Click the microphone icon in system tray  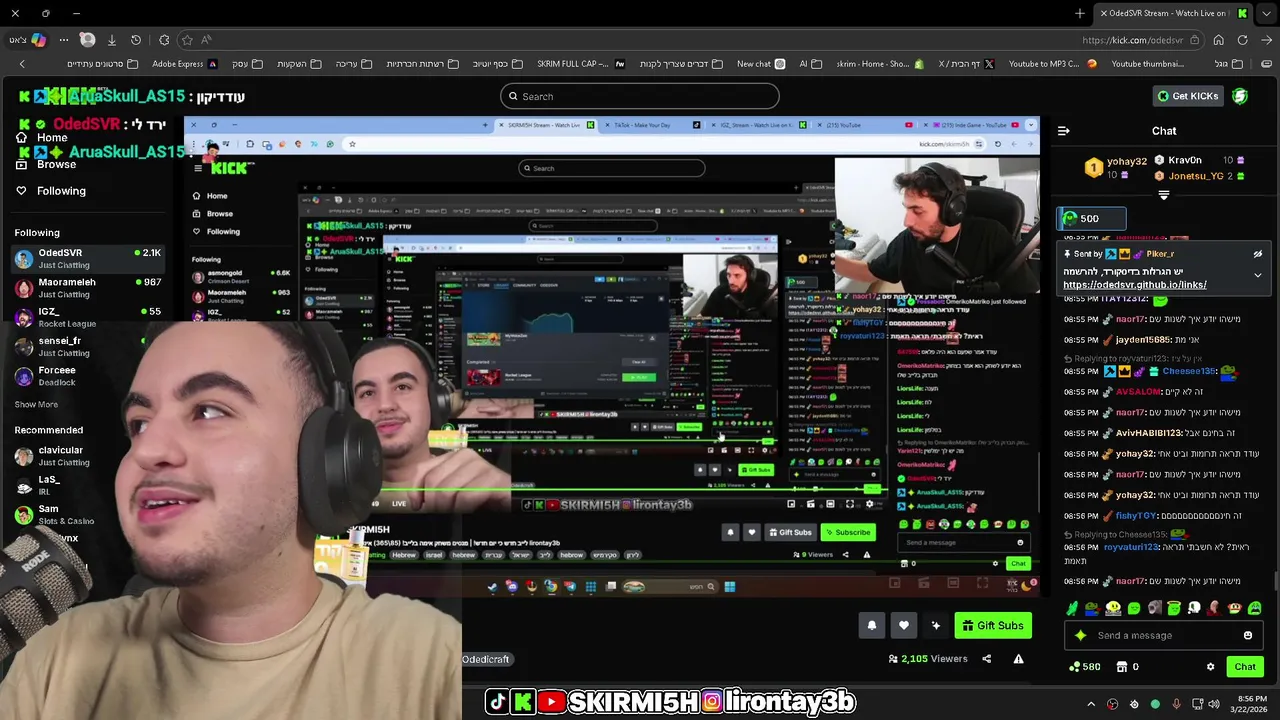tap(1176, 704)
